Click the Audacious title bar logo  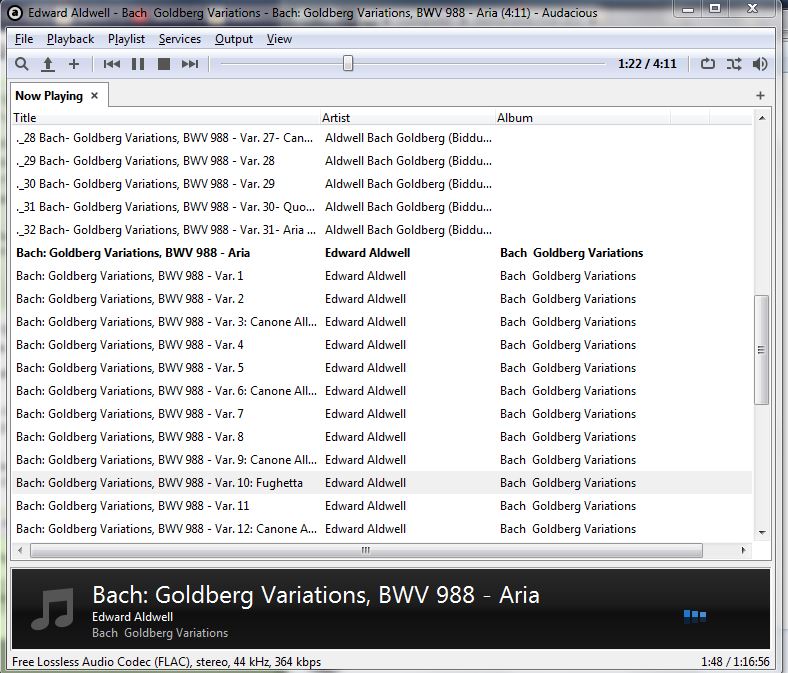[x=15, y=13]
